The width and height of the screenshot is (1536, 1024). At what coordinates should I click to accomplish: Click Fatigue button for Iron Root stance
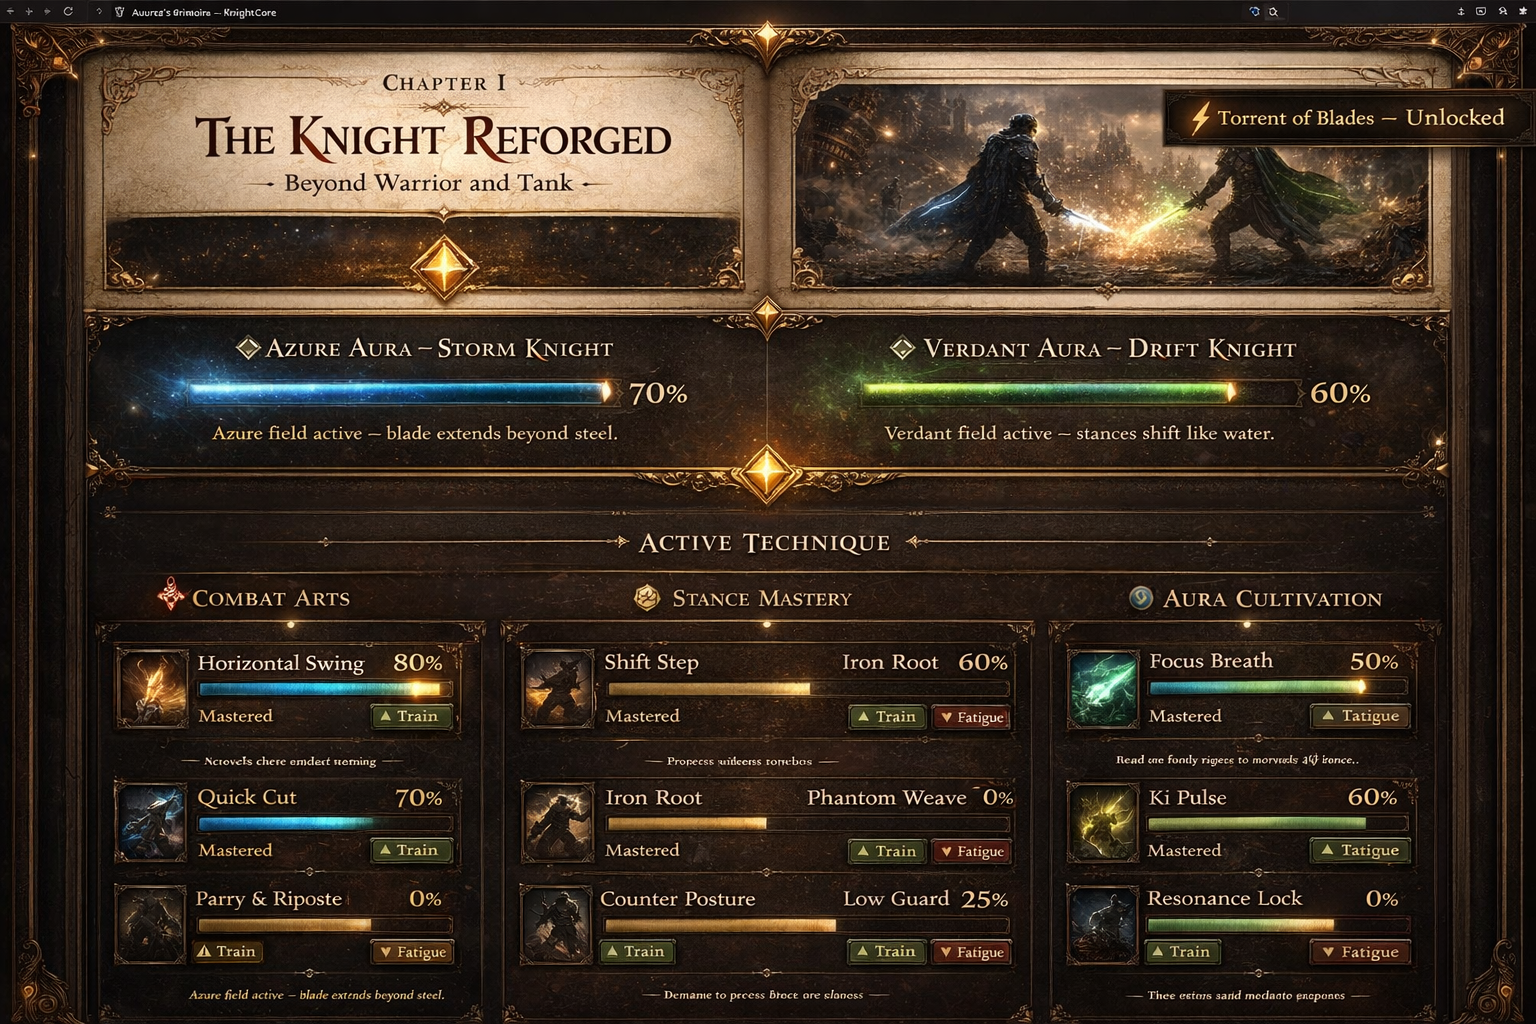pos(971,852)
